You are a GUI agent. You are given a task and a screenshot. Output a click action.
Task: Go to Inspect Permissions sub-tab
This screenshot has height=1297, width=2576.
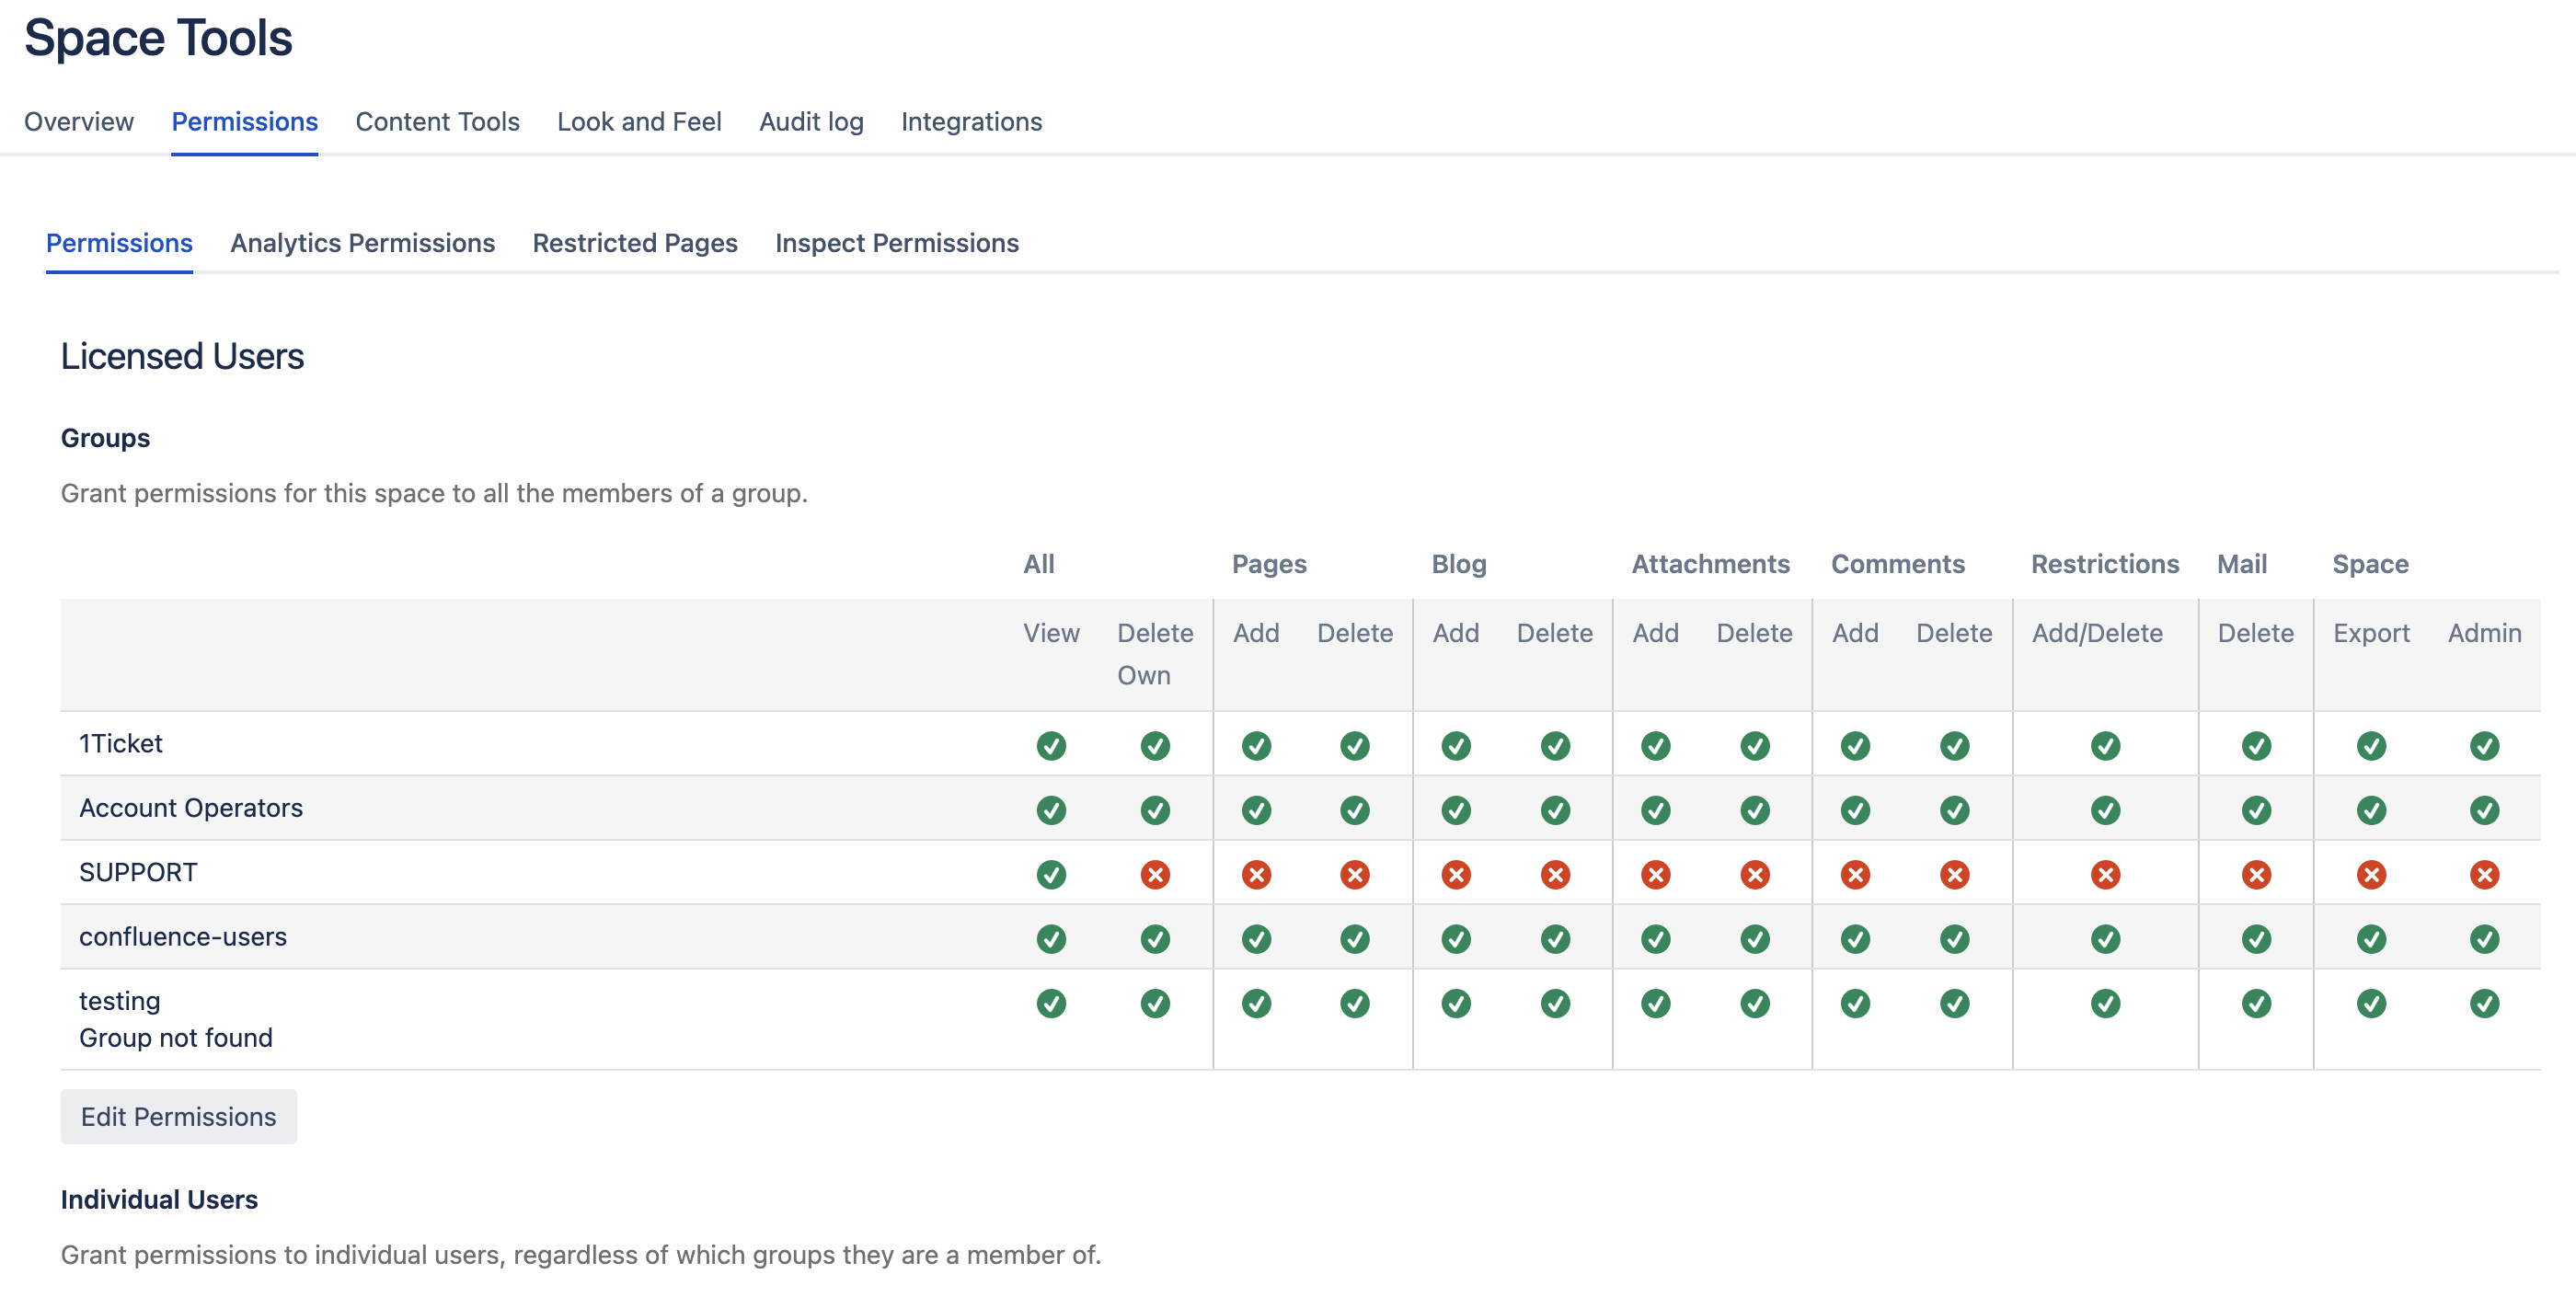tap(896, 243)
